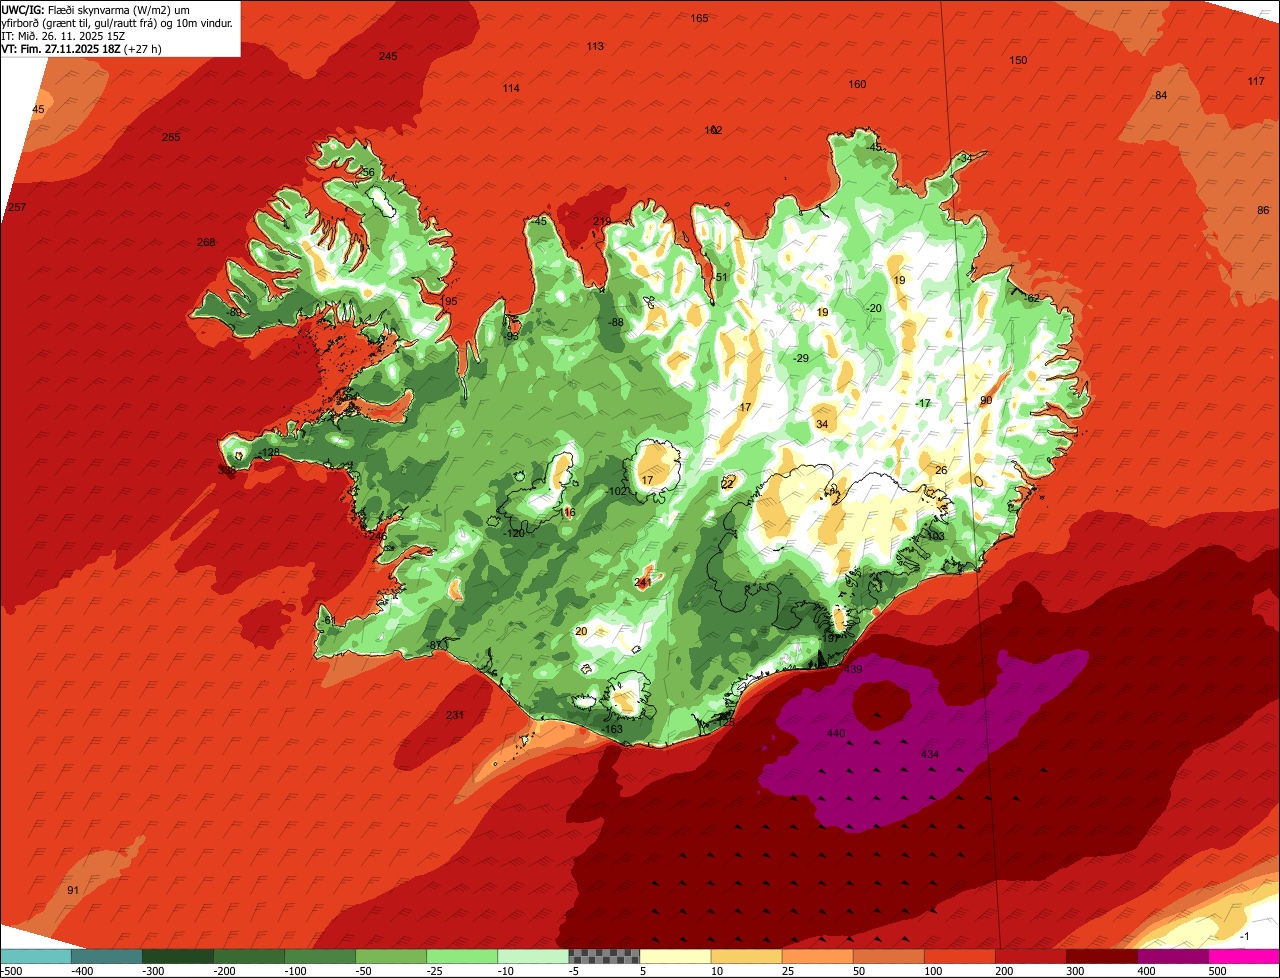Click the map value "91" in the southwest sea
This screenshot has height=978, width=1280.
click(x=72, y=890)
